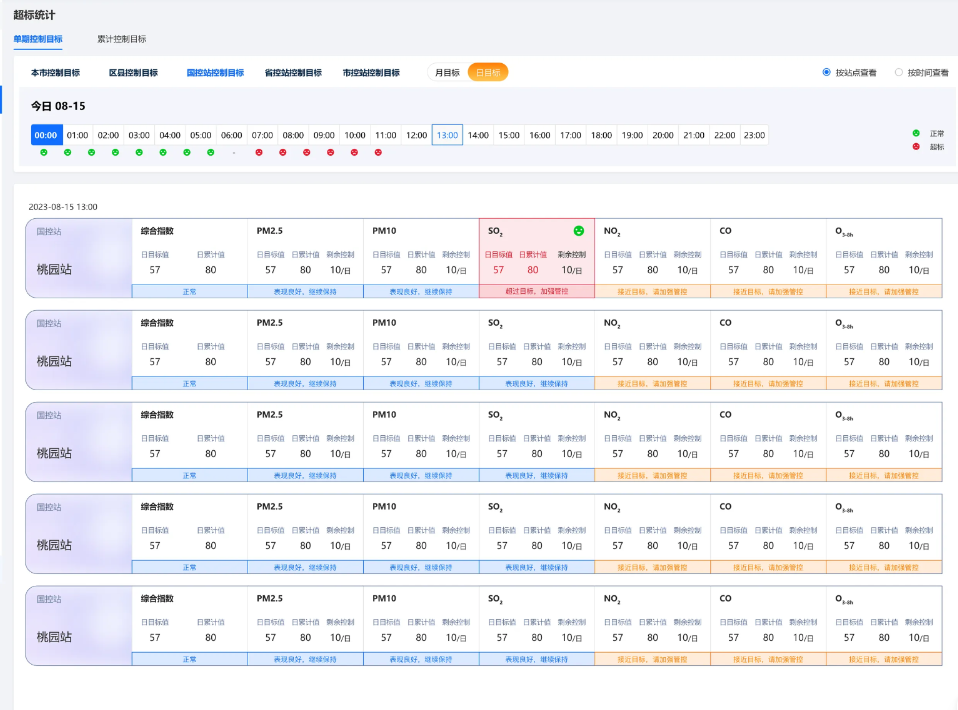Click the red status icon under 11:00
This screenshot has width=958, height=710.
click(378, 152)
